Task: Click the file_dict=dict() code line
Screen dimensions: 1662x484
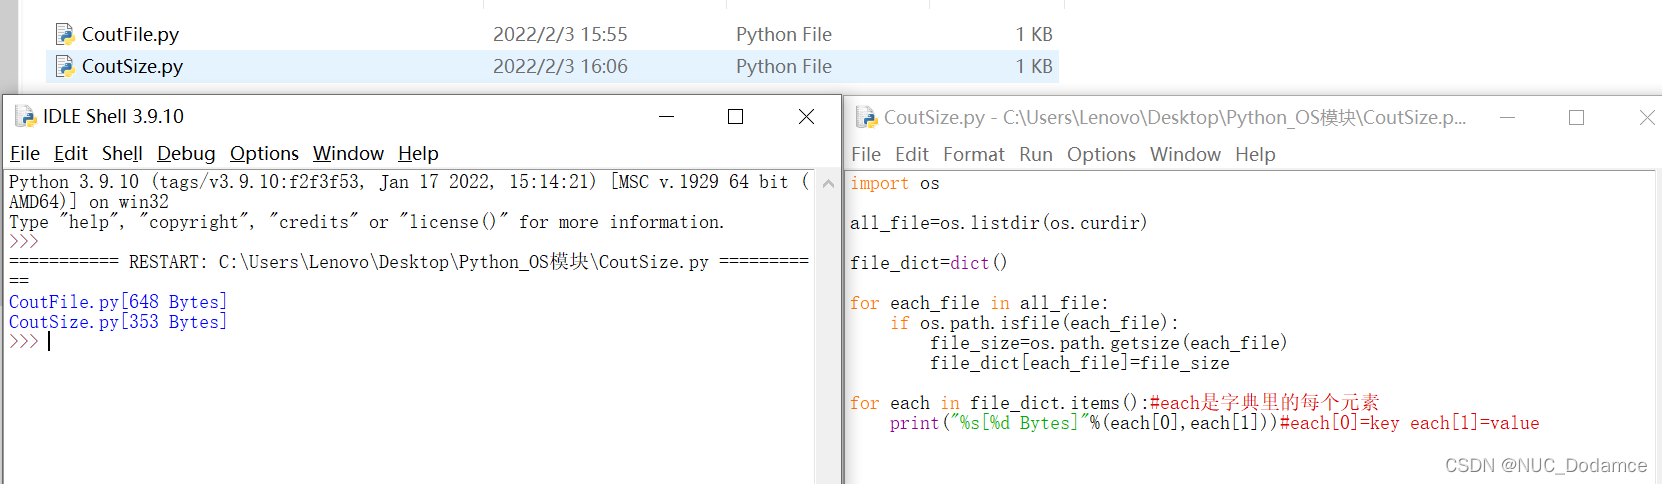Action: tap(929, 263)
